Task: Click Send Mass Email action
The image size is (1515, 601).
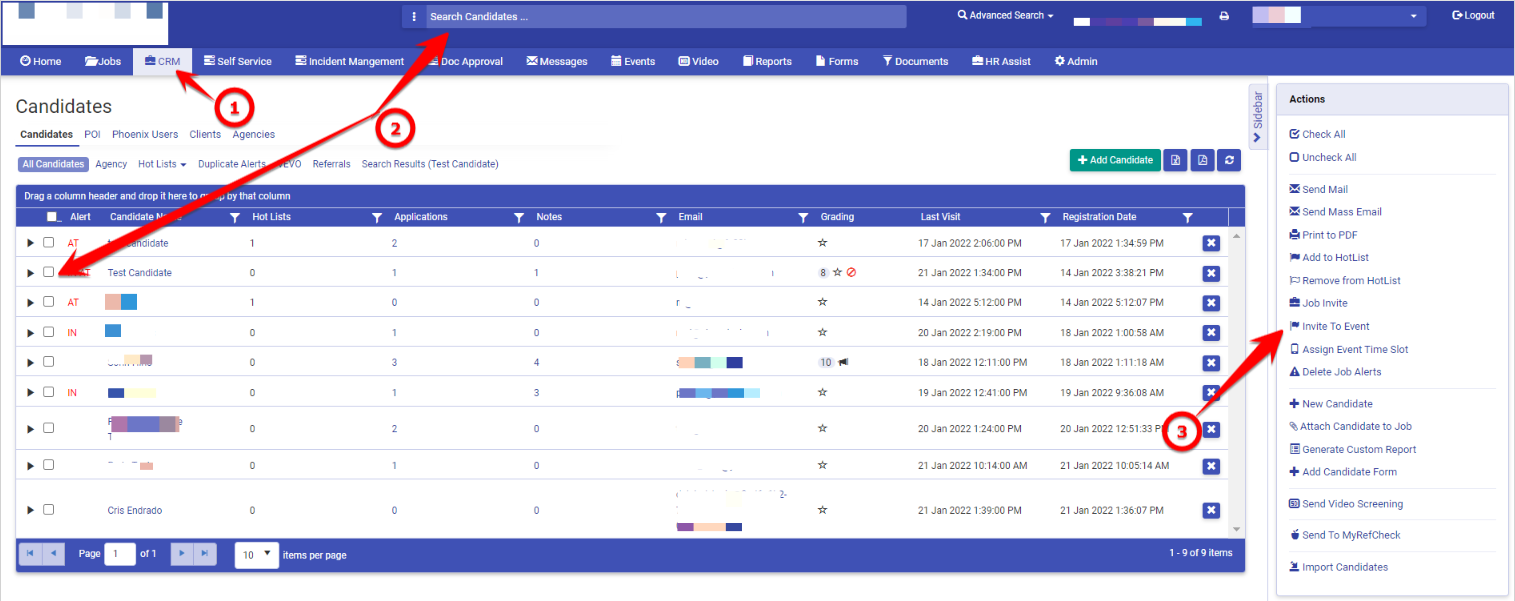Action: point(1335,212)
